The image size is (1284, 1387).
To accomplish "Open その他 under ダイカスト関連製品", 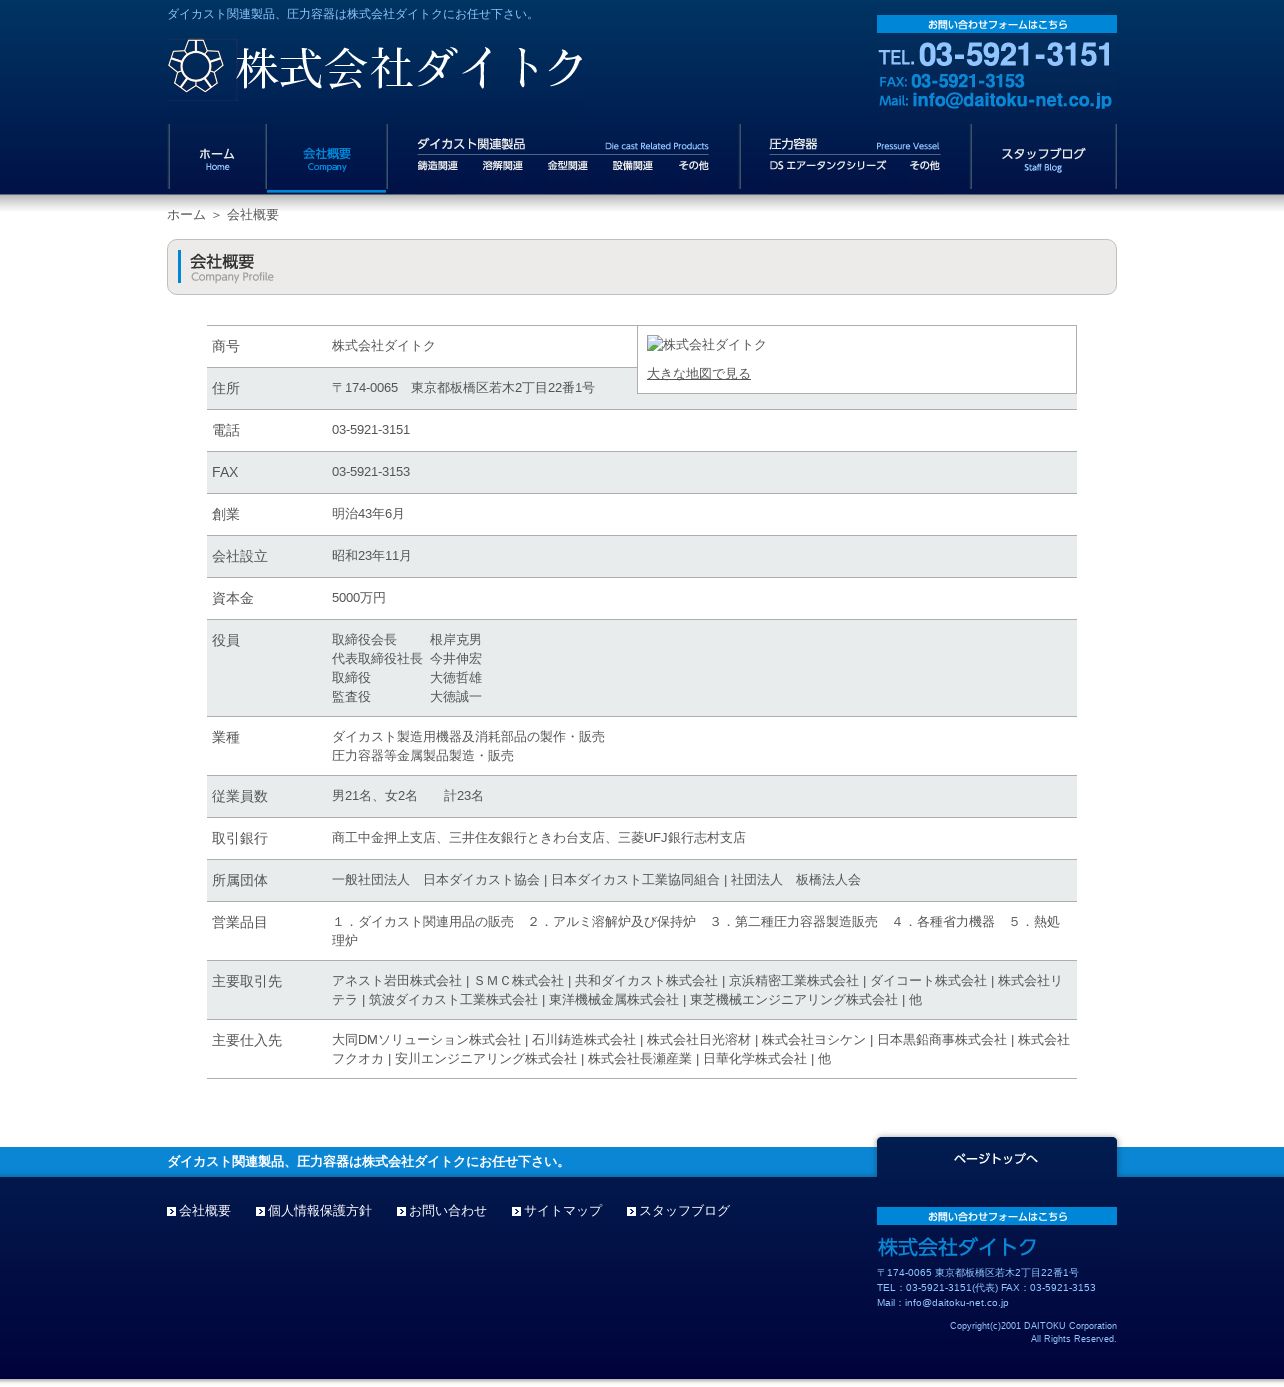I will (x=693, y=166).
